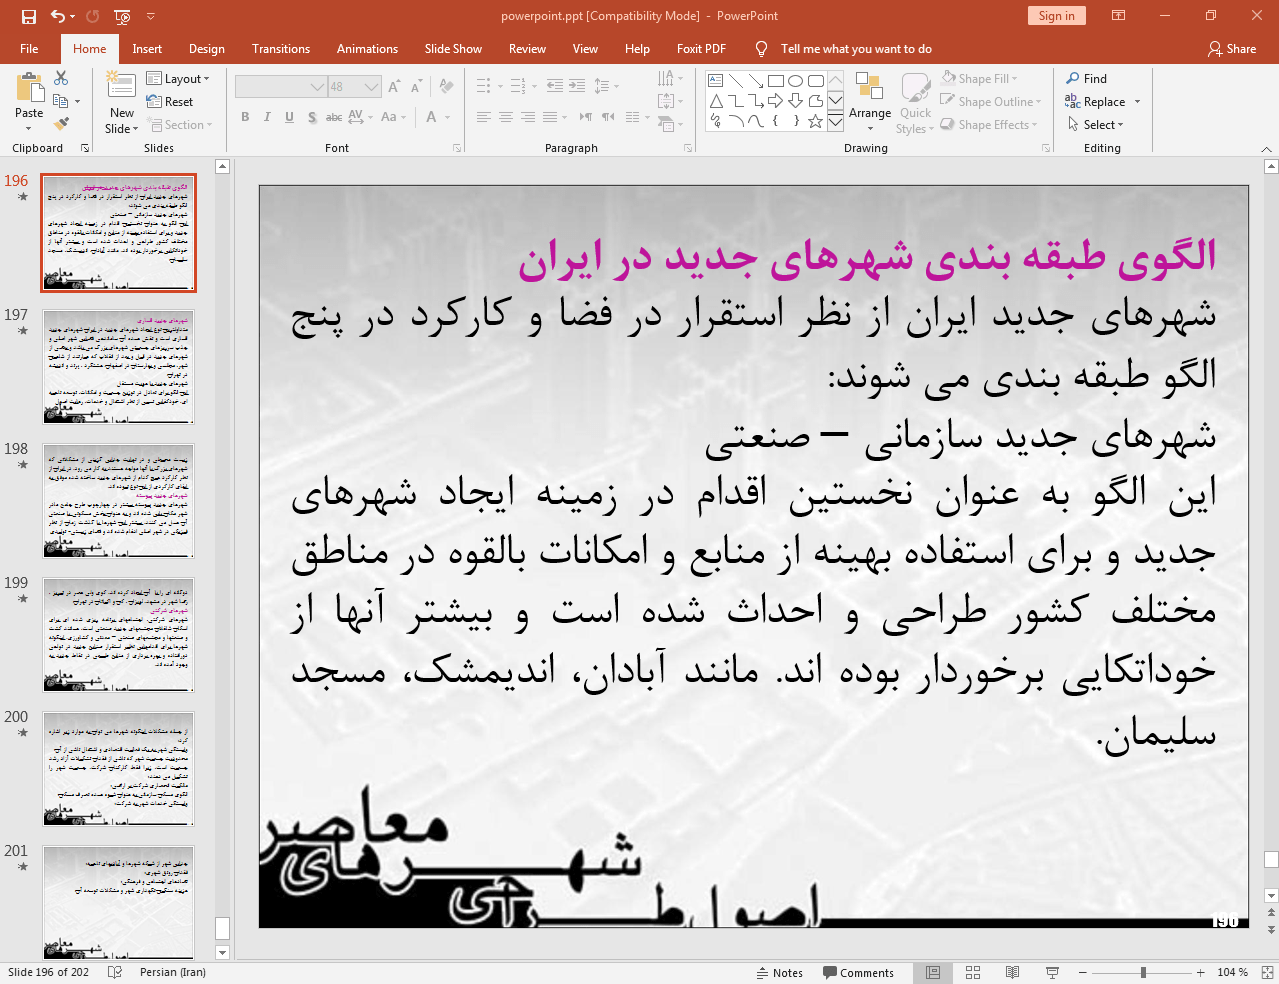
Task: Click the Find magnifier icon
Action: 1073,78
